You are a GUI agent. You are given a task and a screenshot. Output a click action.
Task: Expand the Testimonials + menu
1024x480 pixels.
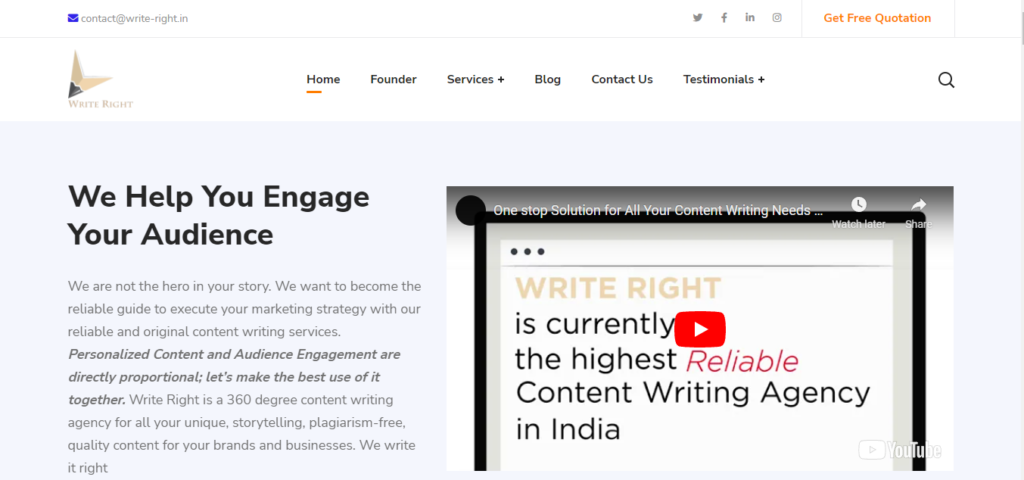[x=723, y=80]
